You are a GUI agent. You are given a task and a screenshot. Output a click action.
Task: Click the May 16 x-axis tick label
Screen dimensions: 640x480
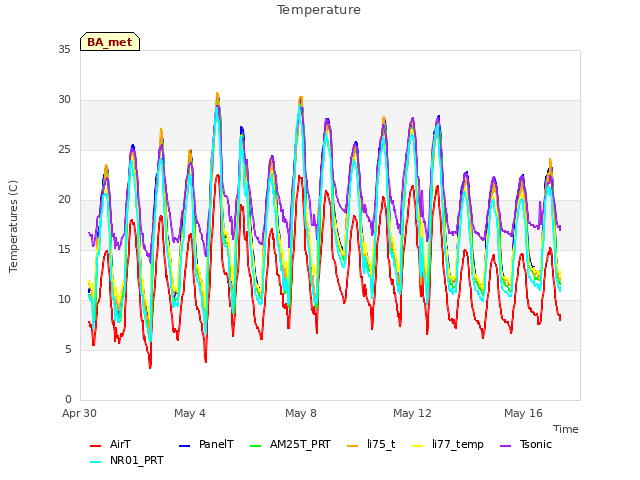(523, 413)
